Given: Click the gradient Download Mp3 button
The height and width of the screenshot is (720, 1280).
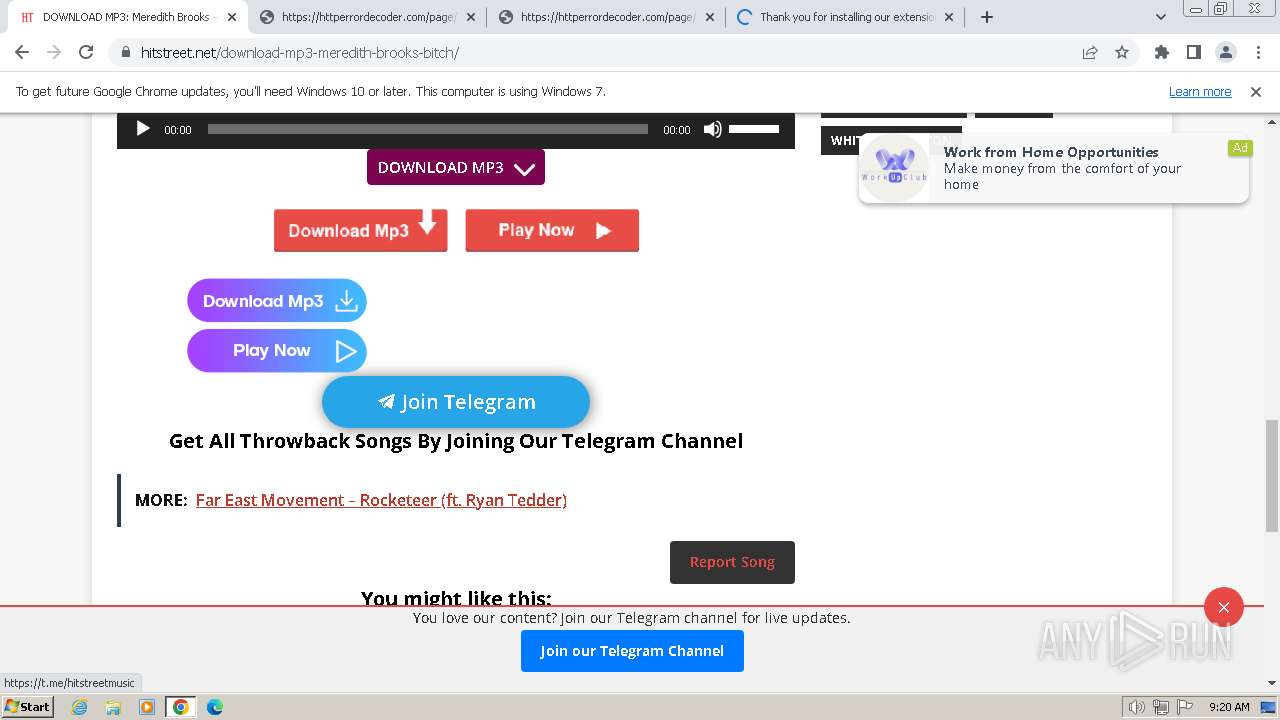Looking at the screenshot, I should click(277, 301).
